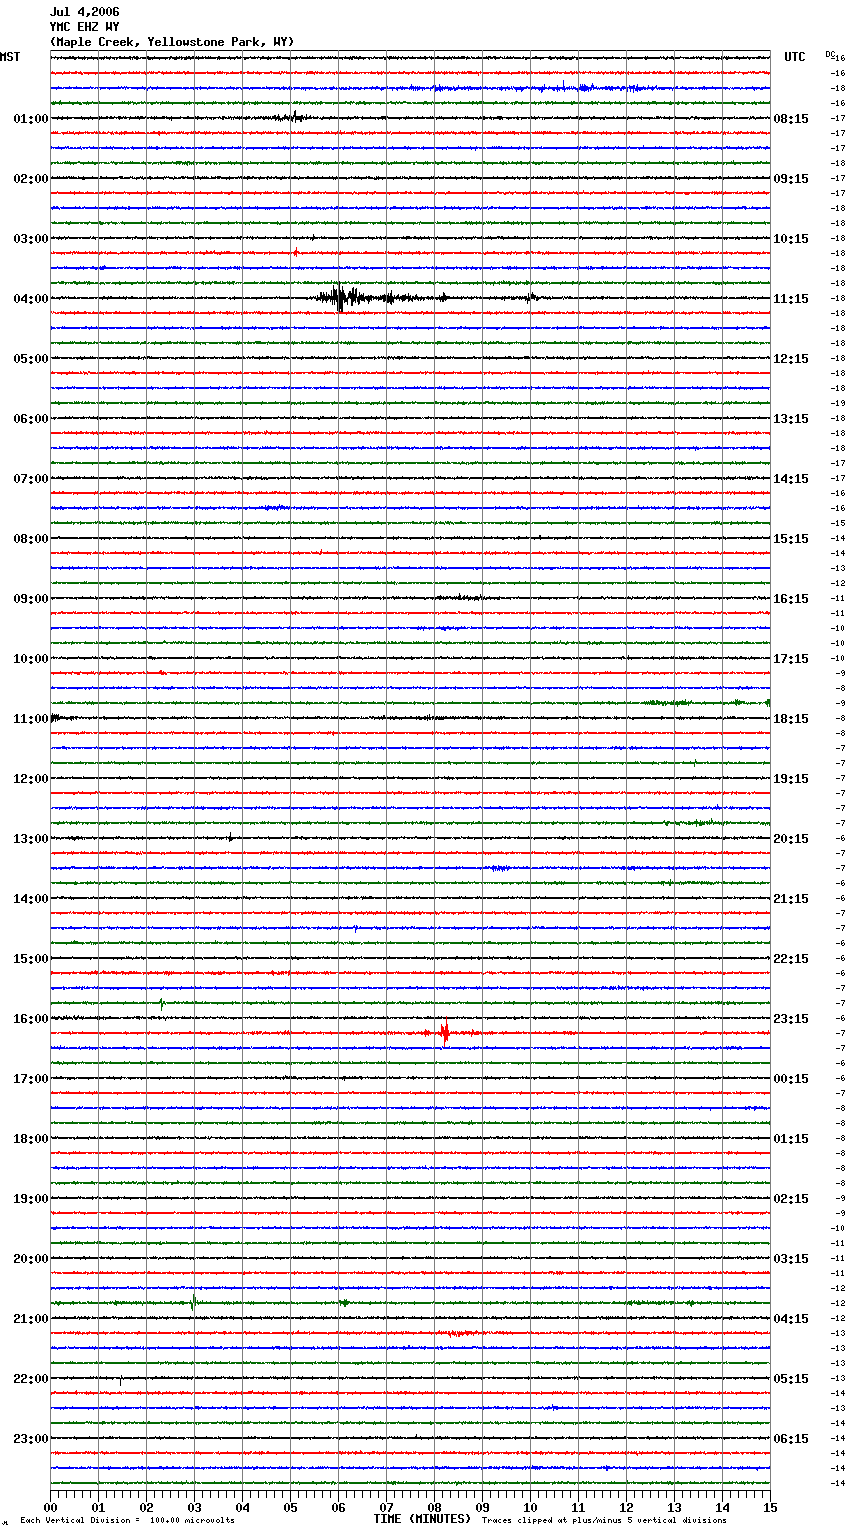Select the 10:00 MST time label

[31, 659]
